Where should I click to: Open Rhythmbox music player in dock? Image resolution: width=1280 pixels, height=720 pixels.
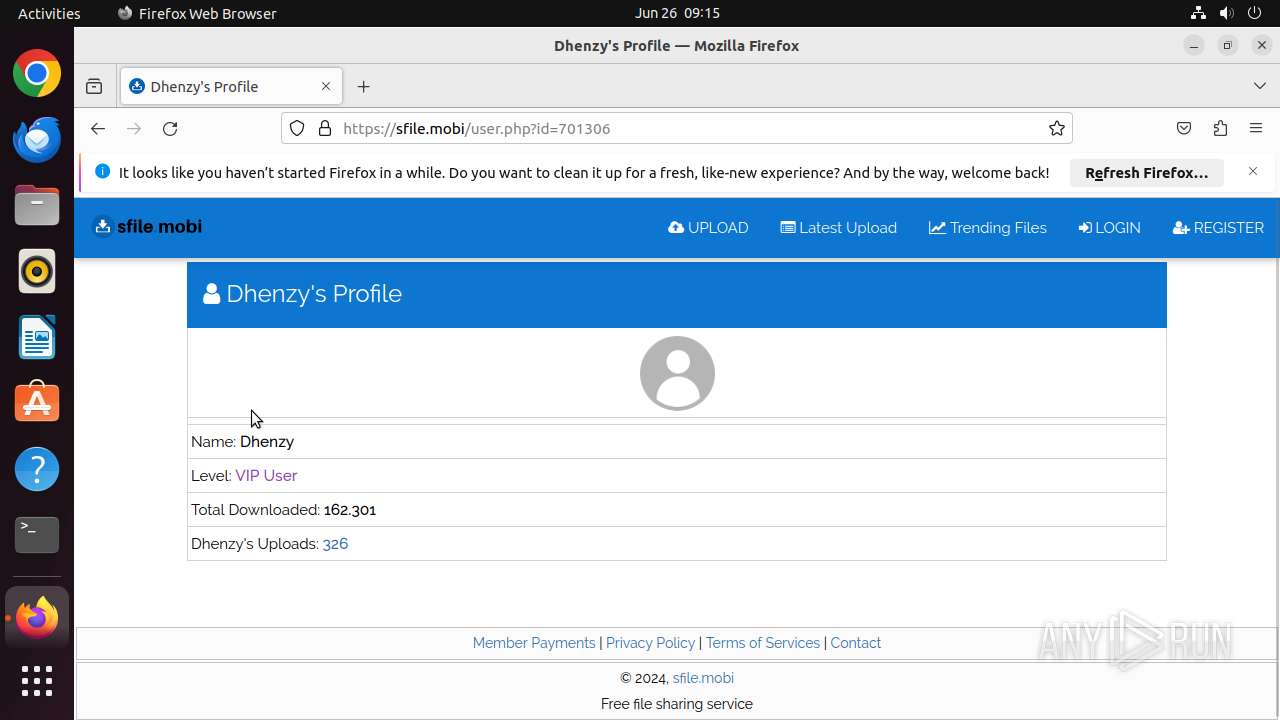pyautogui.click(x=37, y=272)
